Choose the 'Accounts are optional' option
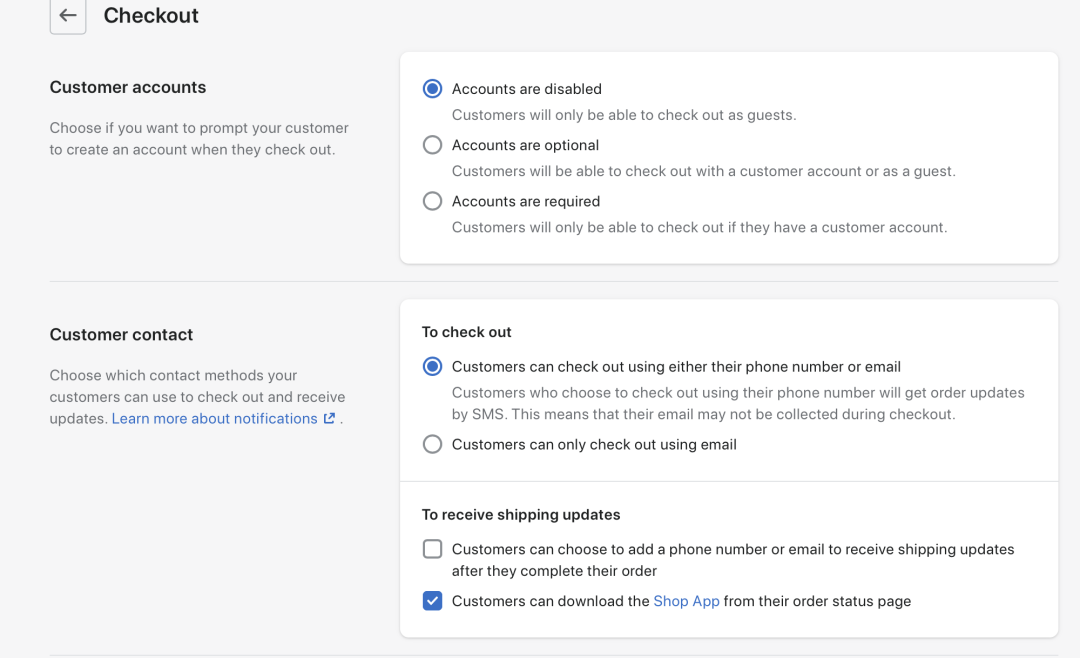 [432, 145]
